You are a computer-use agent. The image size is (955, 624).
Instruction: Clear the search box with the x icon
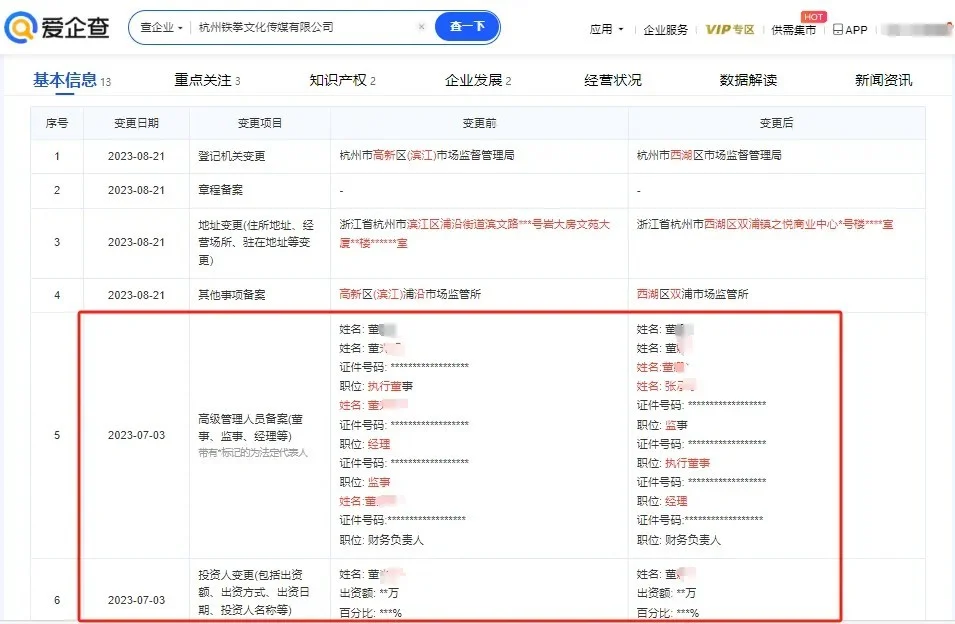tap(421, 27)
